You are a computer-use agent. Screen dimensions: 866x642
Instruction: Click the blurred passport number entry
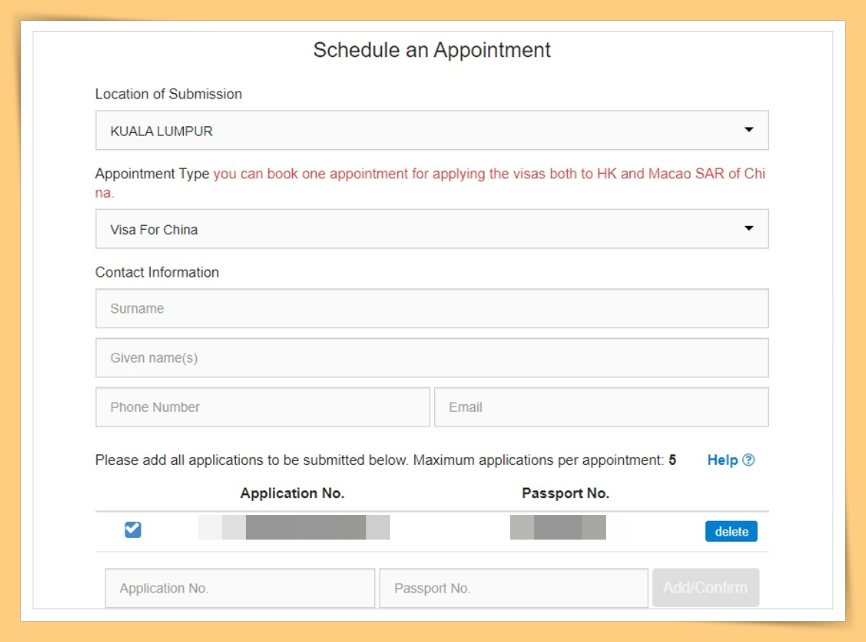point(558,528)
